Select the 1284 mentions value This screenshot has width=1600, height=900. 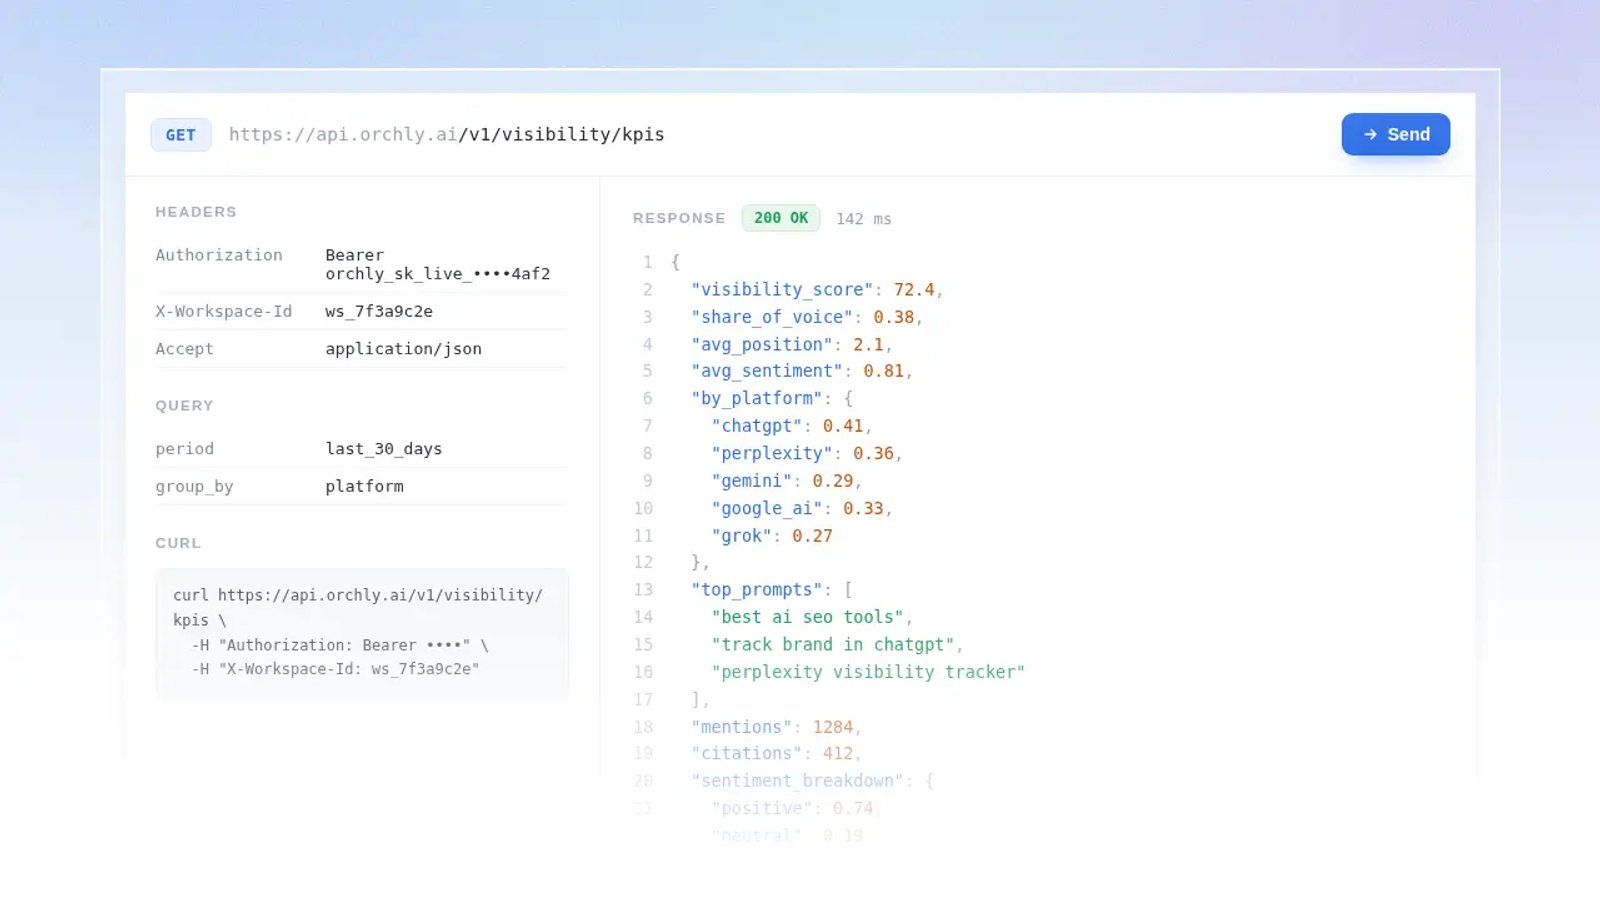[833, 727]
